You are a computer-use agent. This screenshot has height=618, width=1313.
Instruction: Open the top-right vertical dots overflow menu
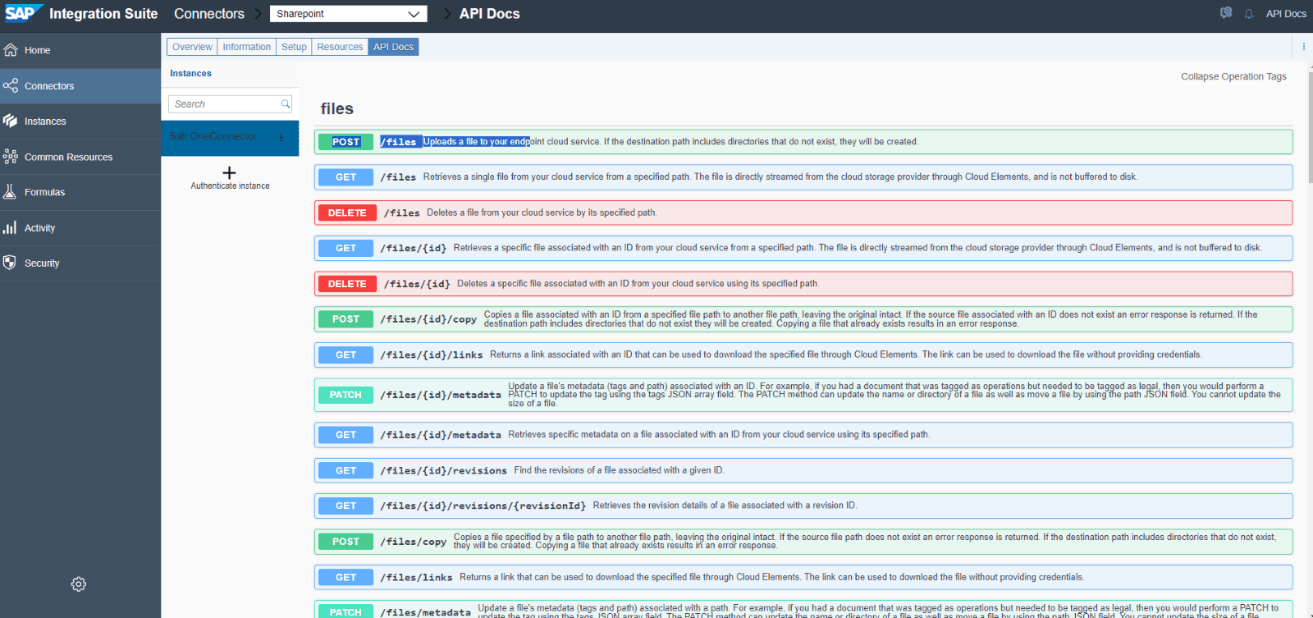[1303, 47]
